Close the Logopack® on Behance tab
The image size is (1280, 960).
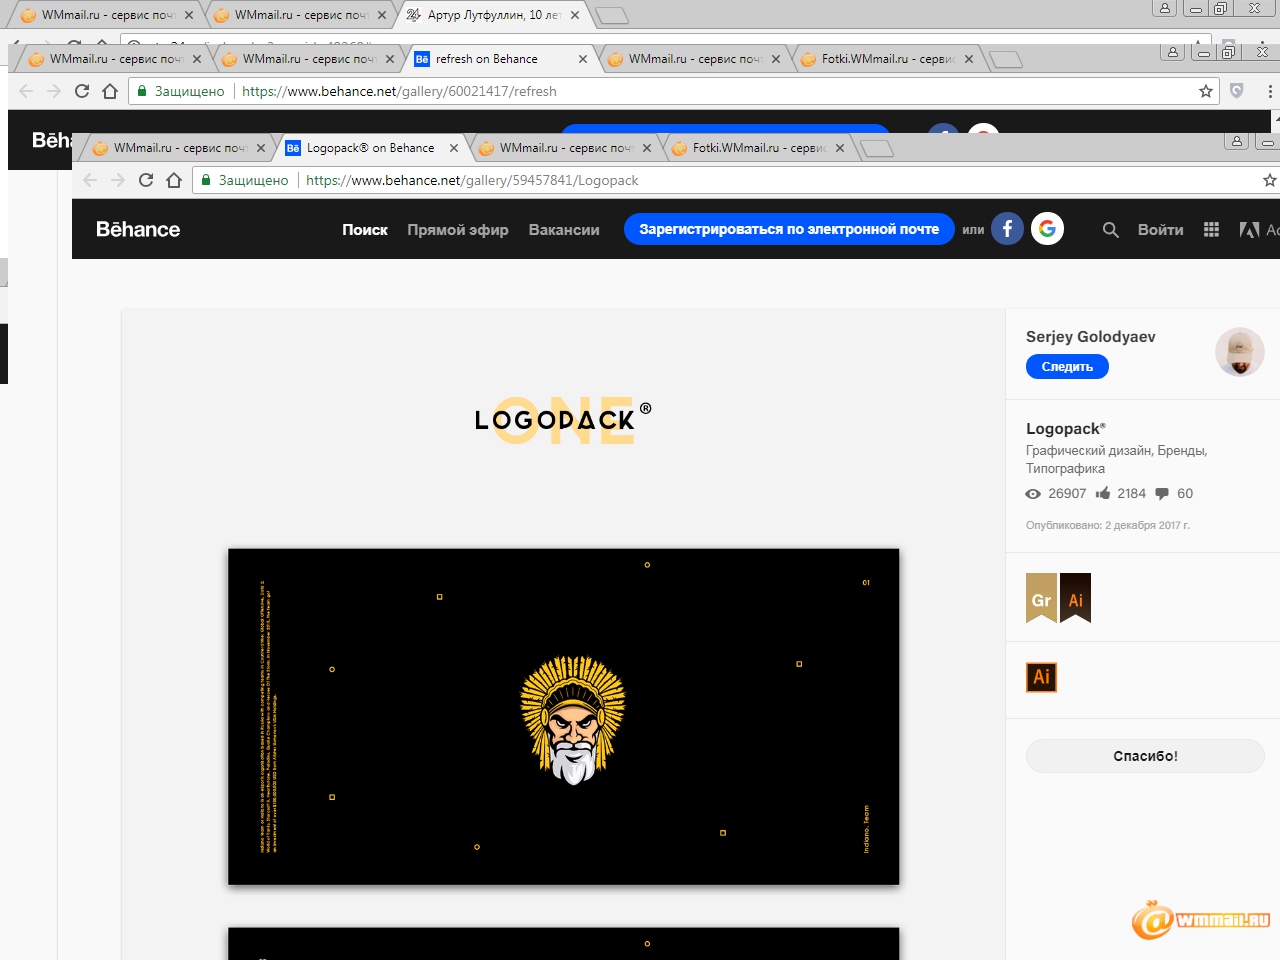[454, 148]
